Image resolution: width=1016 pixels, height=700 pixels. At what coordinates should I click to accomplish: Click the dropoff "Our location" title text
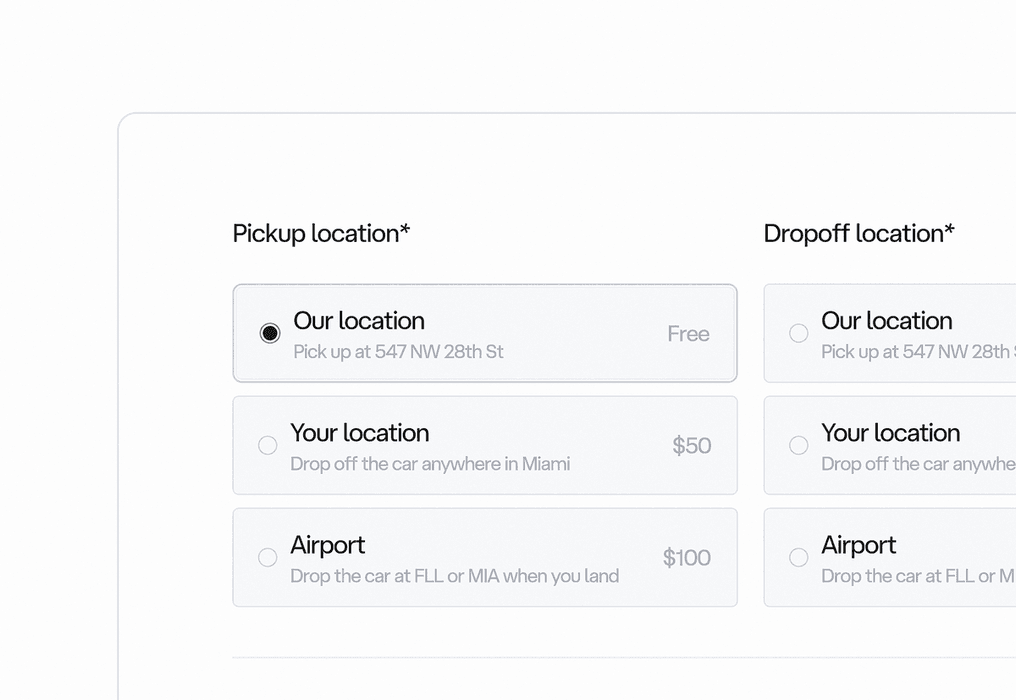886,321
